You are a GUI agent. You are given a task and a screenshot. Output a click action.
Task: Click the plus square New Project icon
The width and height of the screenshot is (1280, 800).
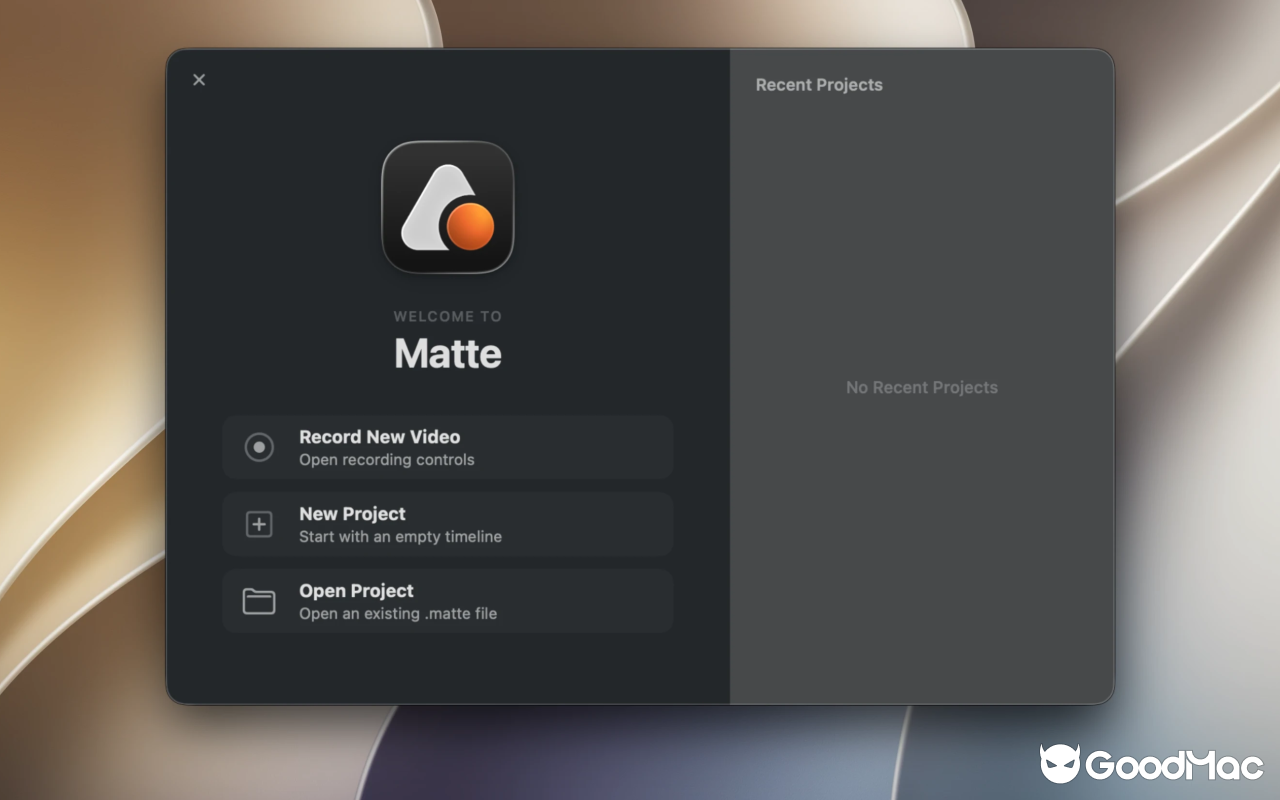(259, 524)
